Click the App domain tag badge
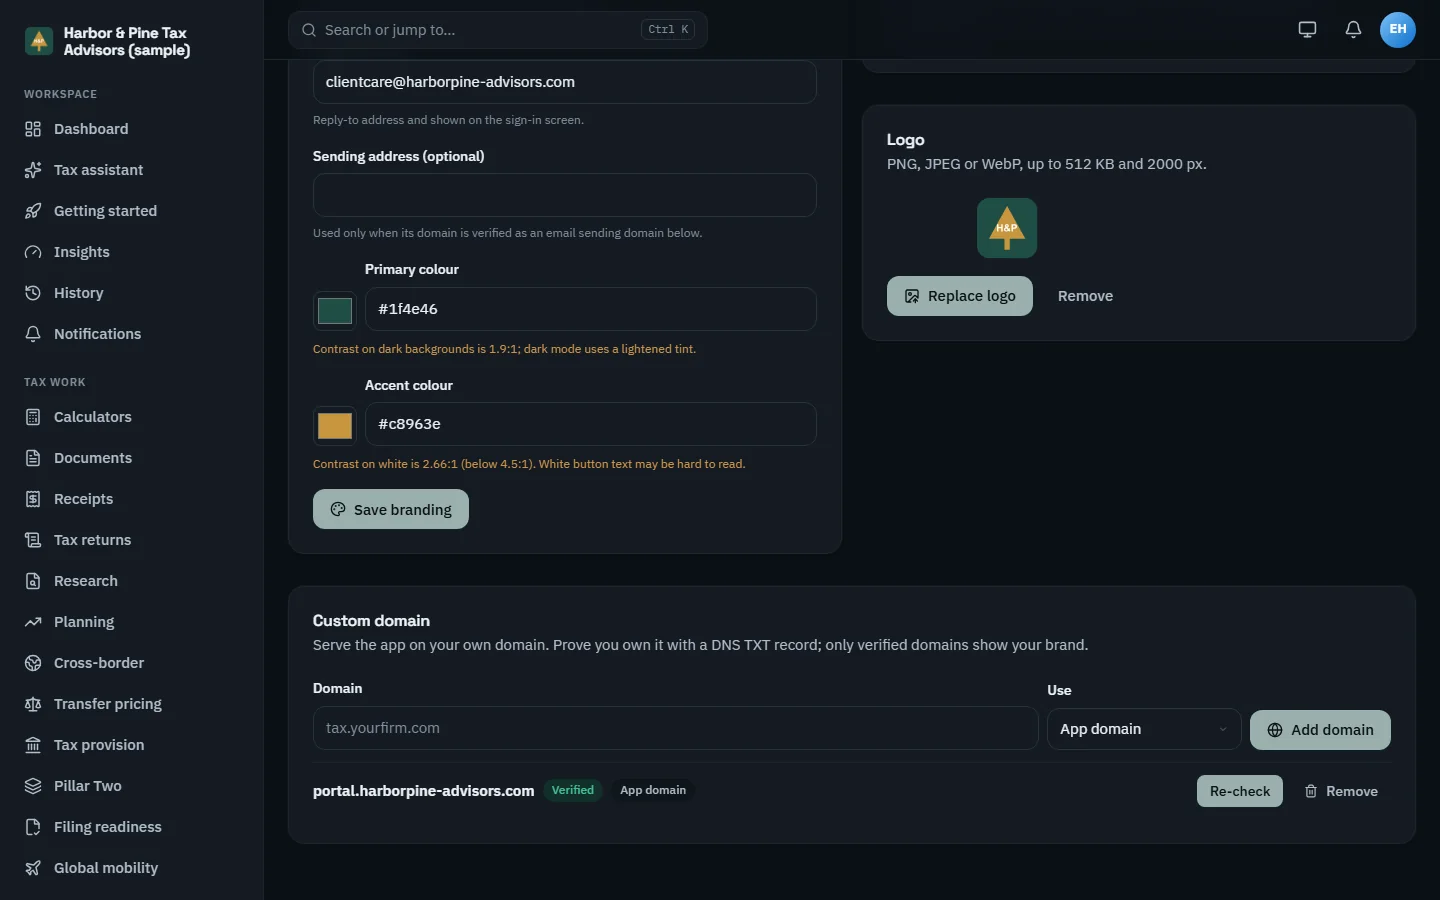Screen dimensions: 1440x900 pyautogui.click(x=653, y=790)
